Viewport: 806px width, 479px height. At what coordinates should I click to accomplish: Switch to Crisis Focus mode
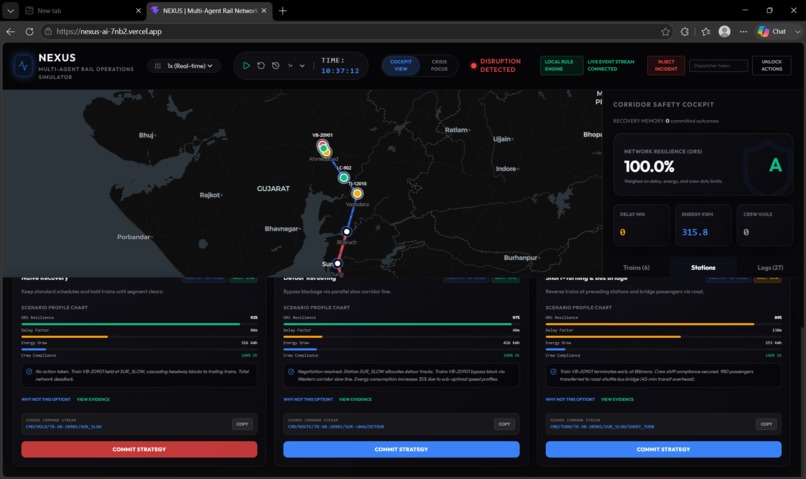[x=439, y=65]
